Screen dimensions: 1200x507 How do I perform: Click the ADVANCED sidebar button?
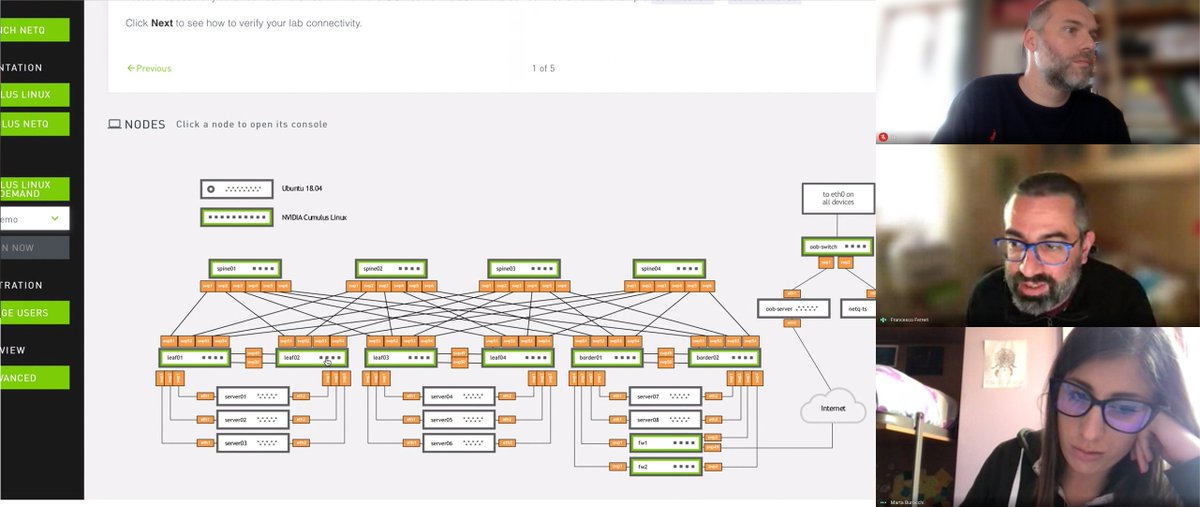[35, 378]
